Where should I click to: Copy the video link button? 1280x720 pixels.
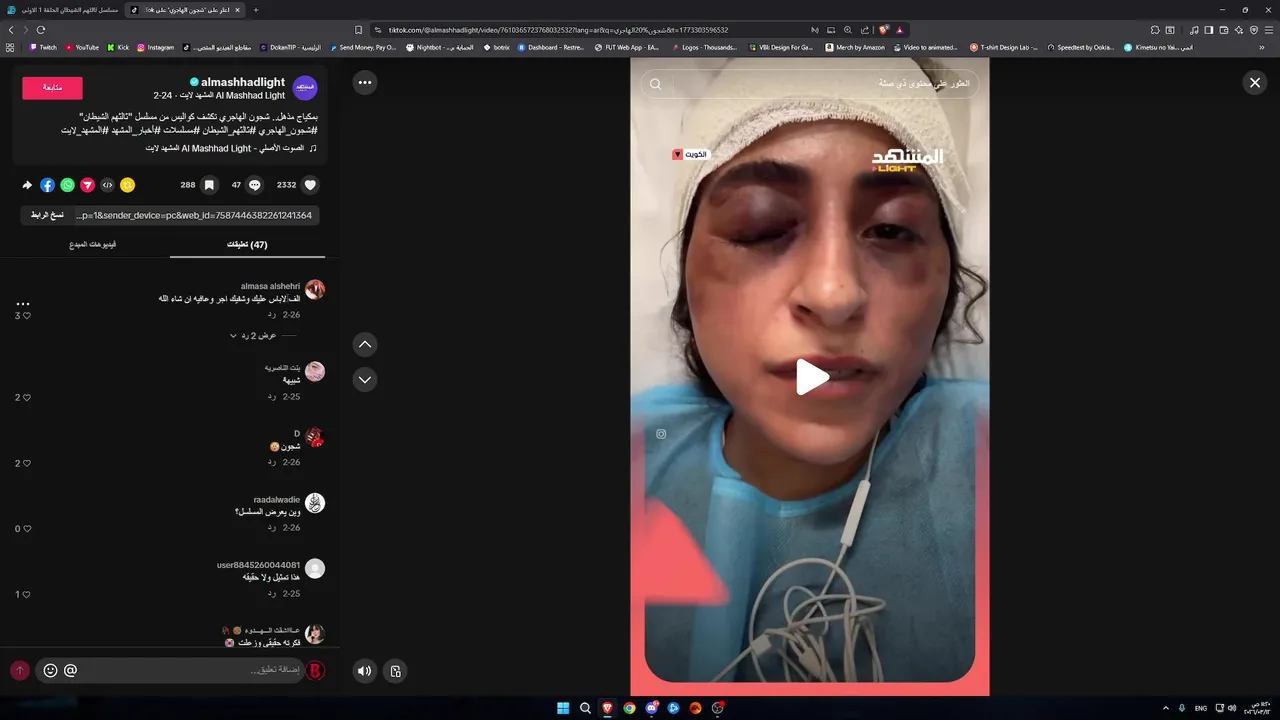tap(47, 215)
